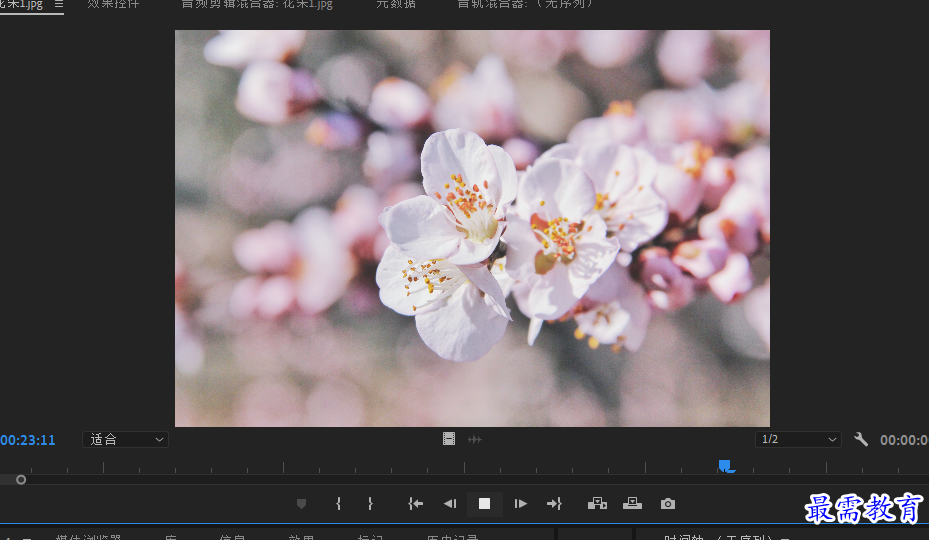Stop playback with the square button
The width and height of the screenshot is (929, 540).
coord(484,504)
